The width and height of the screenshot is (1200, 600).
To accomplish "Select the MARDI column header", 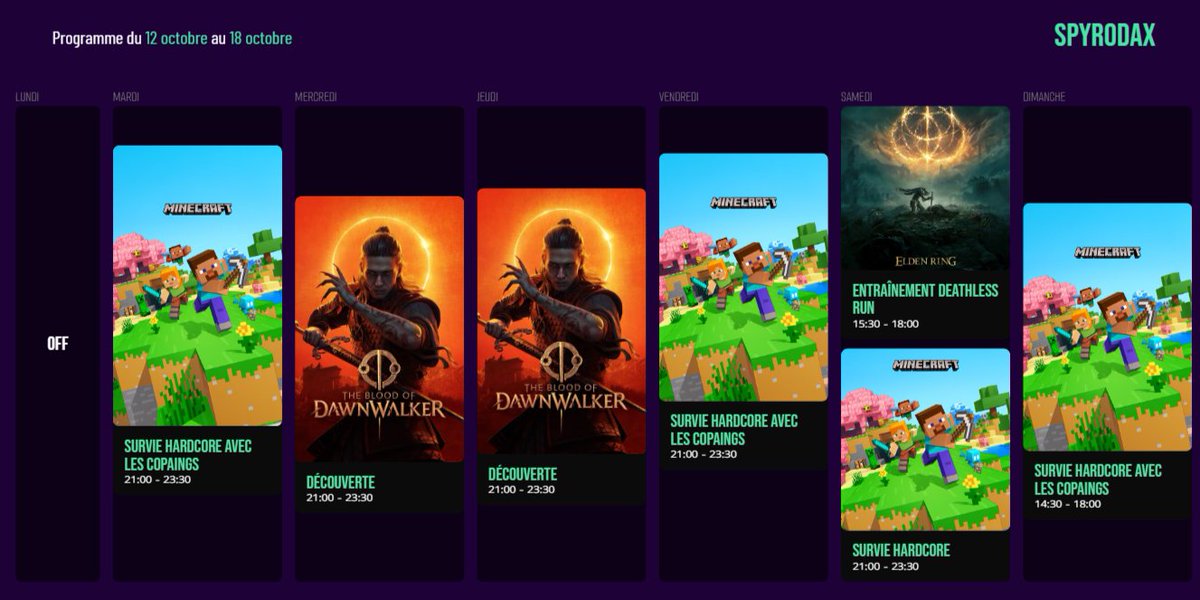I will click(126, 97).
